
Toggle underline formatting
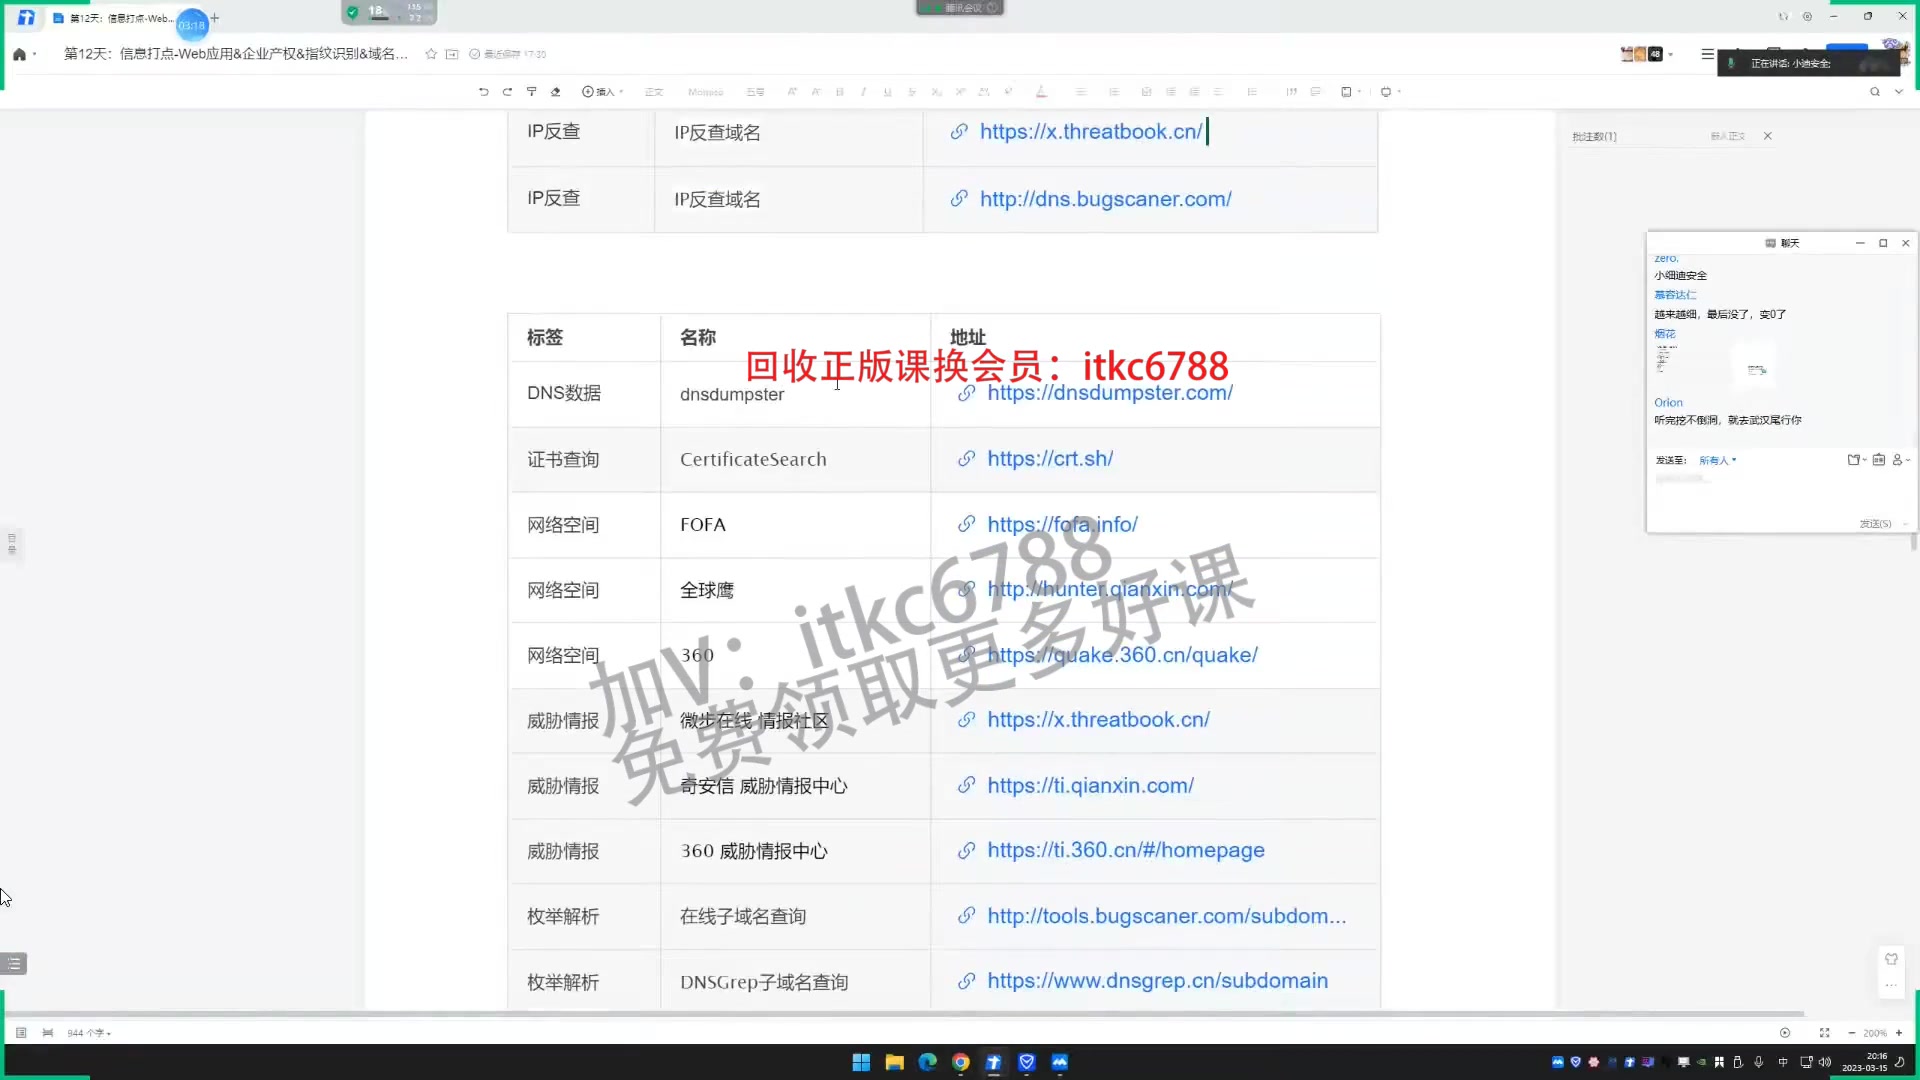coord(887,91)
